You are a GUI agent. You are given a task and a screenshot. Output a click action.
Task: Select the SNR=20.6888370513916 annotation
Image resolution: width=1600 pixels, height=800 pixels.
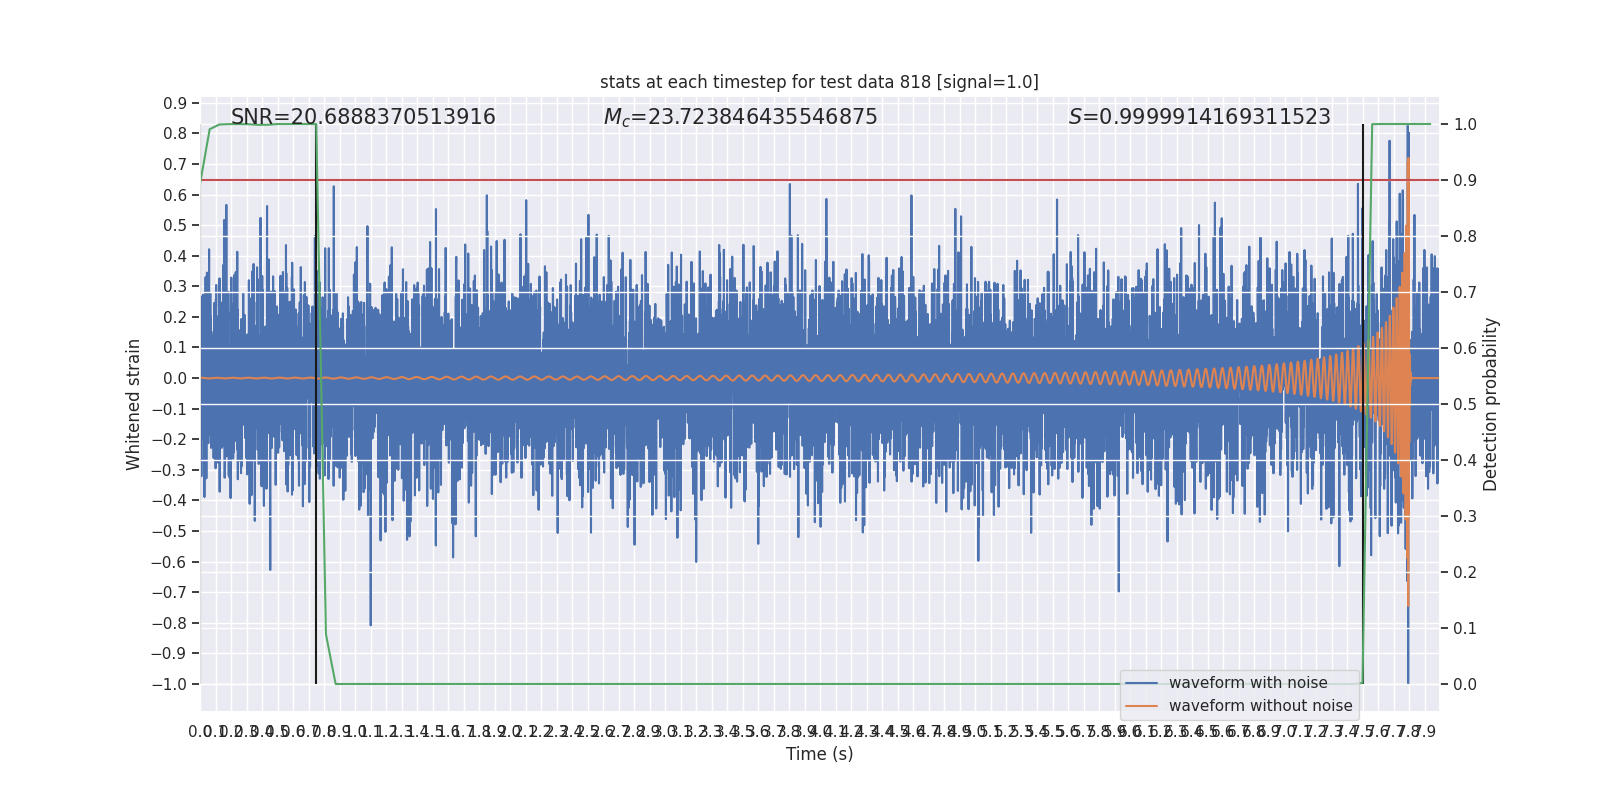tap(363, 117)
